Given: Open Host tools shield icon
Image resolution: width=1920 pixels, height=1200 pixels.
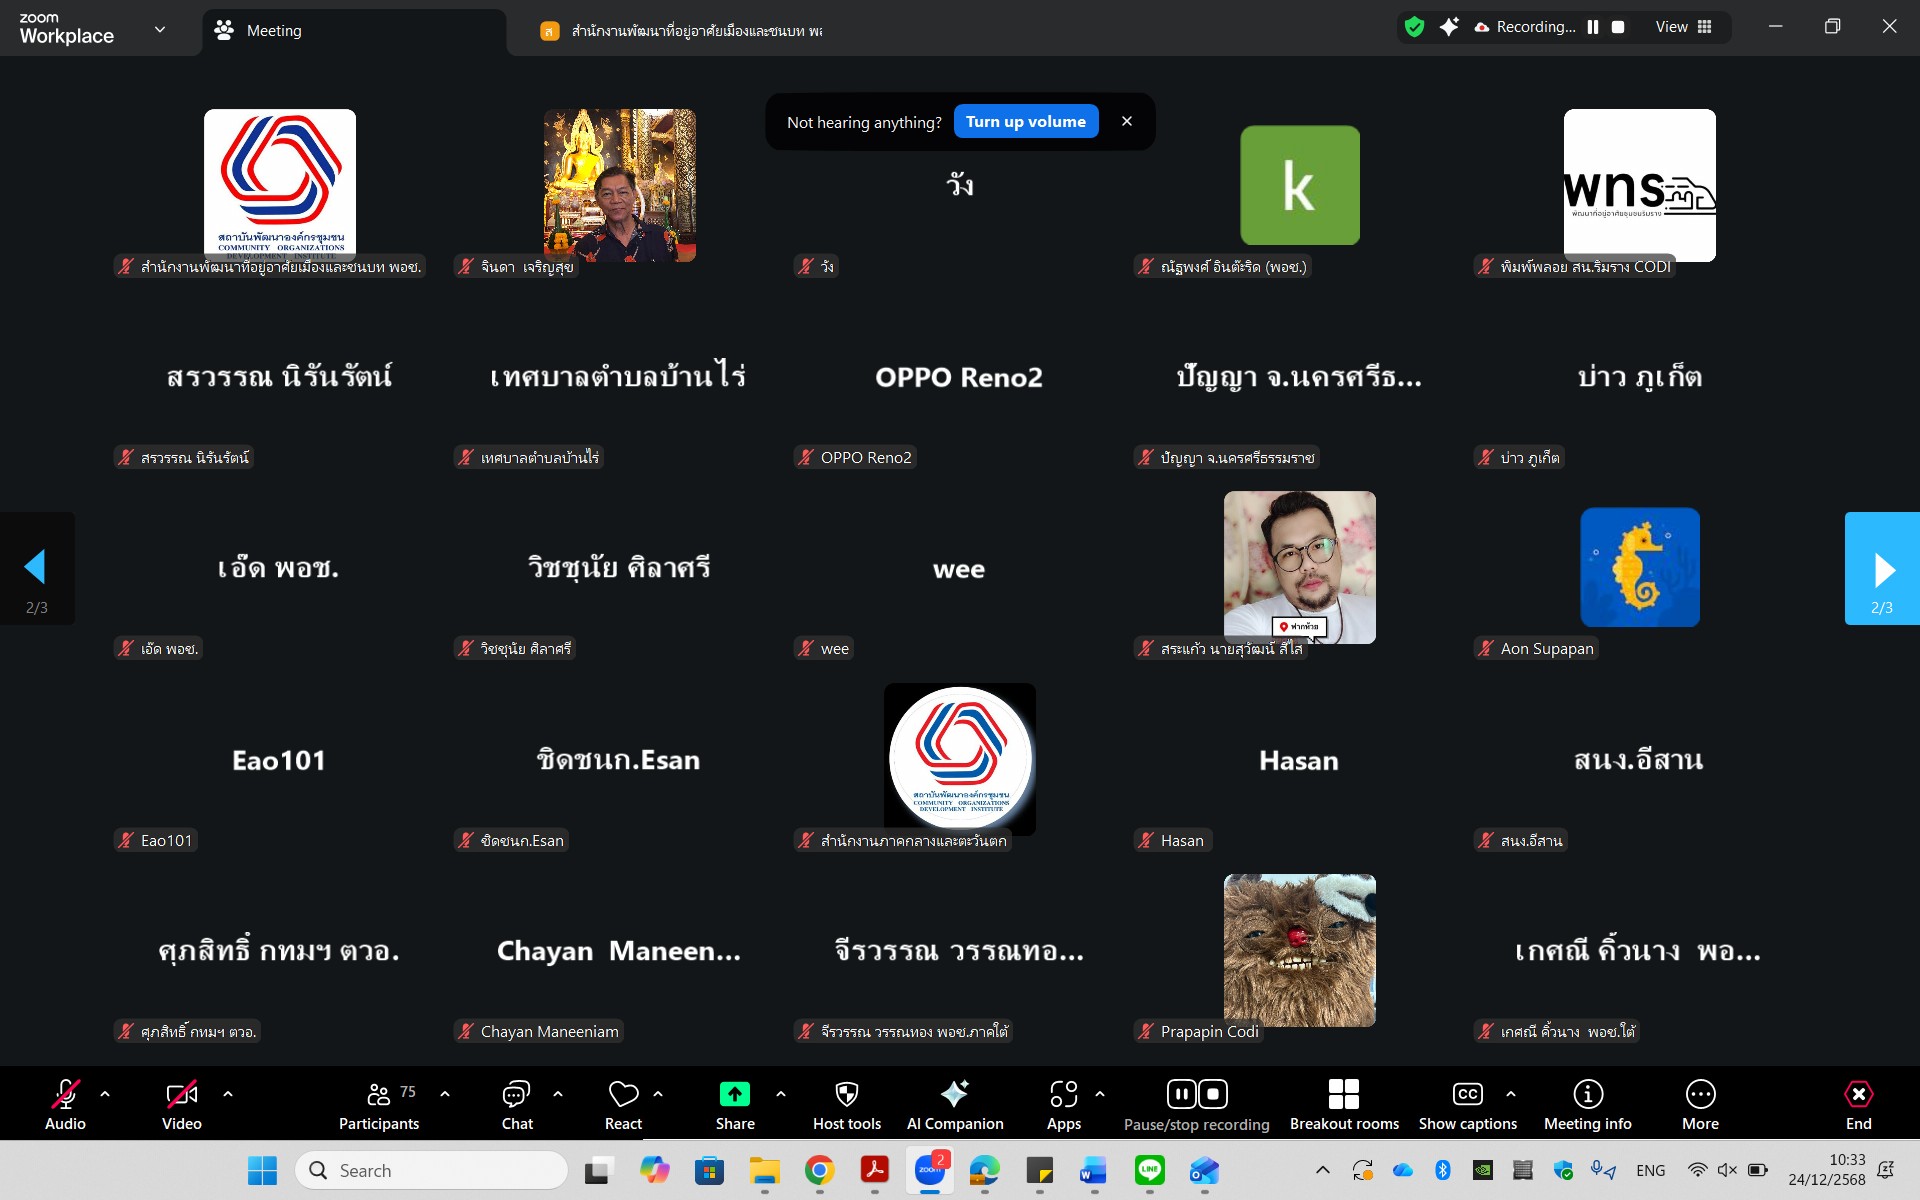Looking at the screenshot, I should [846, 1095].
